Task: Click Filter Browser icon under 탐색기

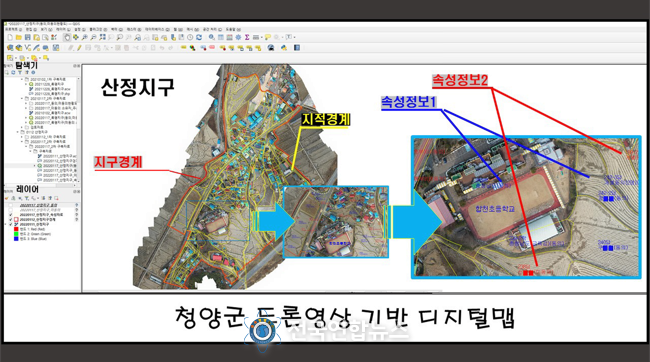Action: coord(19,72)
